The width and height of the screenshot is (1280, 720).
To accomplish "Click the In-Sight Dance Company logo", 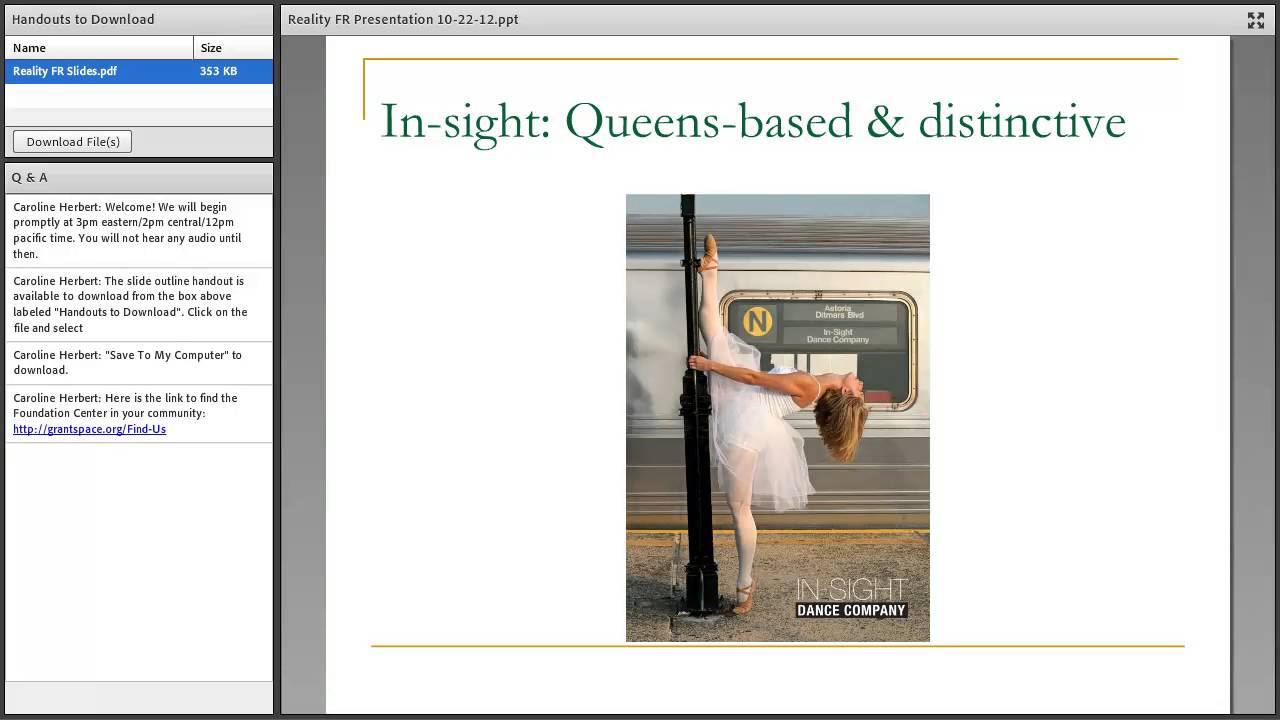I will pos(851,598).
